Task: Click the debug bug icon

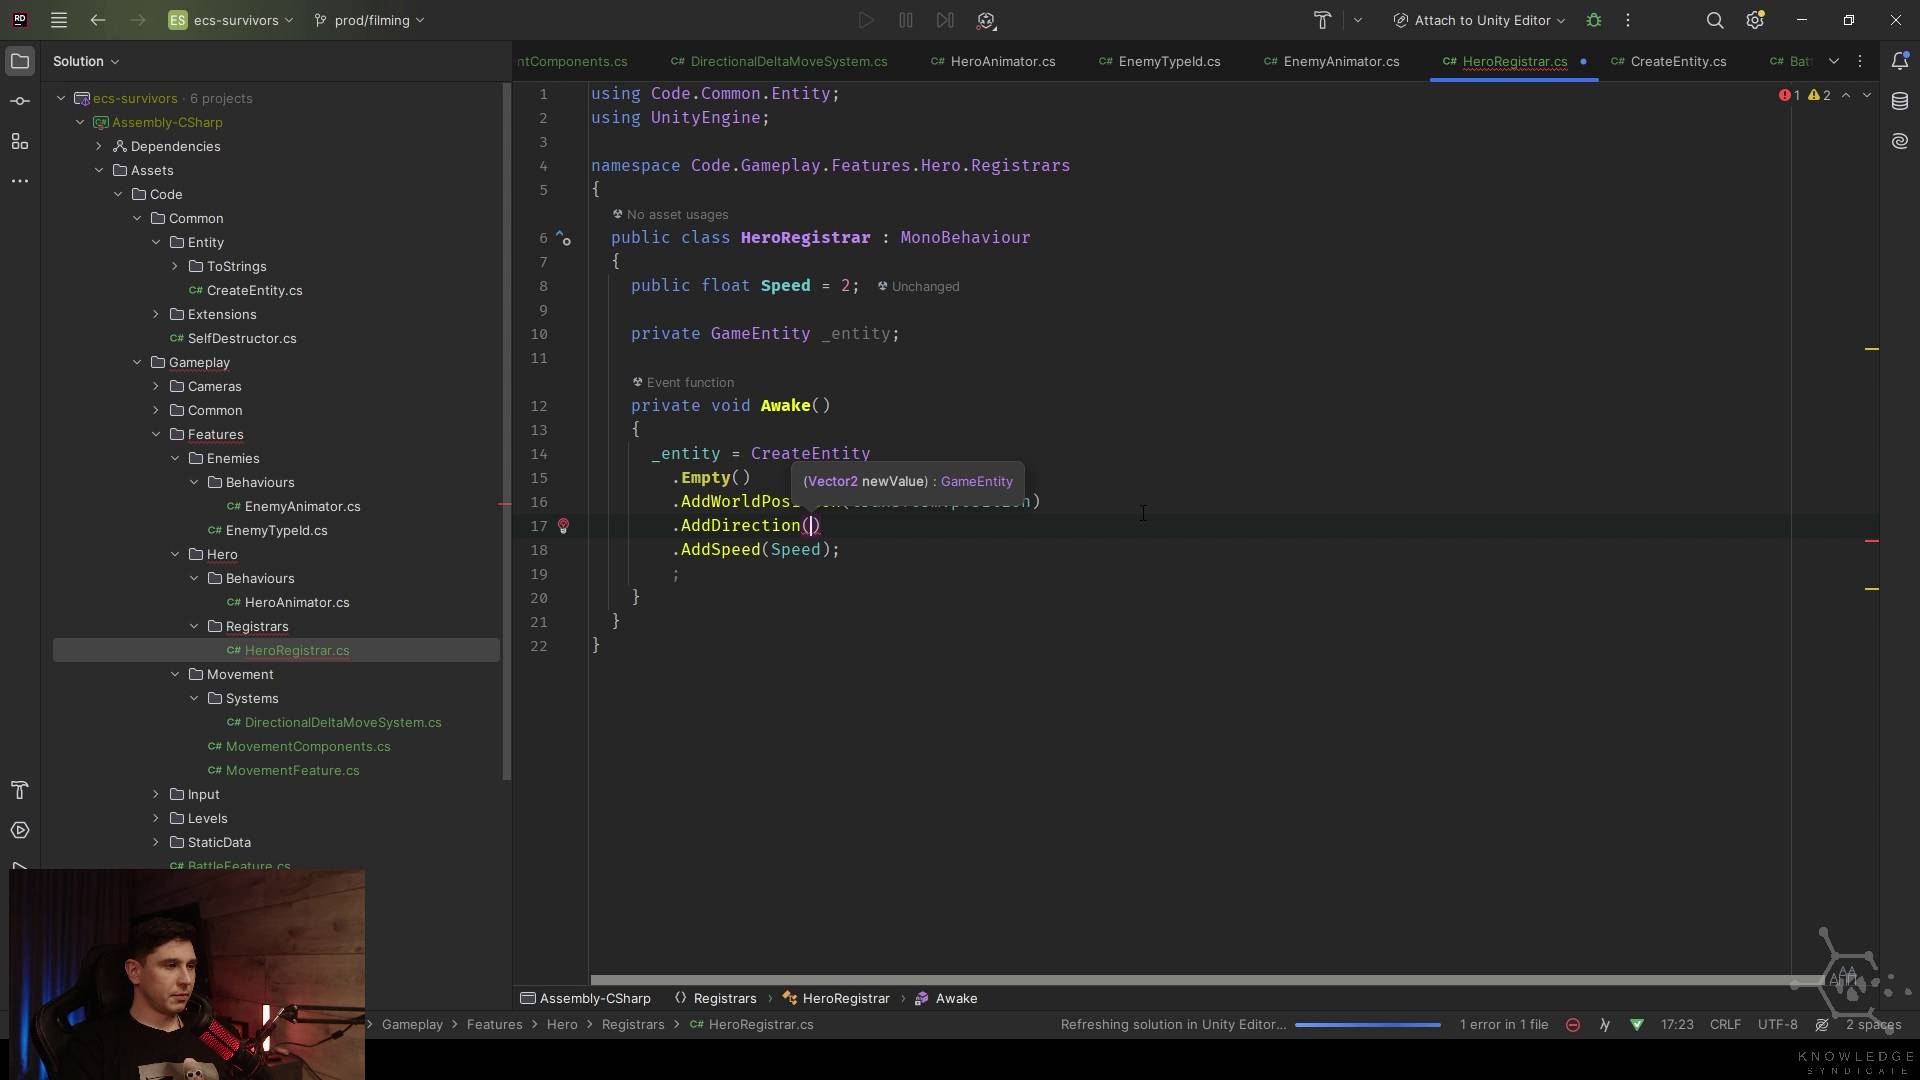Action: point(1594,20)
